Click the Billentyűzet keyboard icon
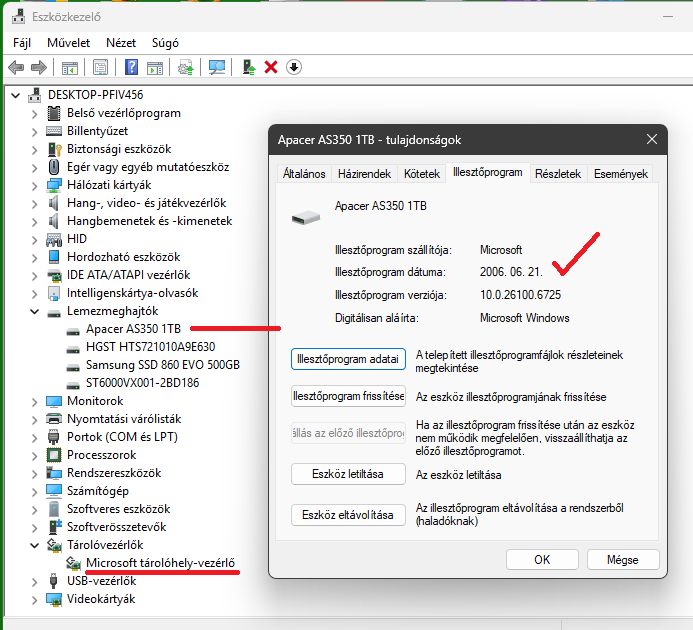Image resolution: width=693 pixels, height=630 pixels. click(x=54, y=131)
